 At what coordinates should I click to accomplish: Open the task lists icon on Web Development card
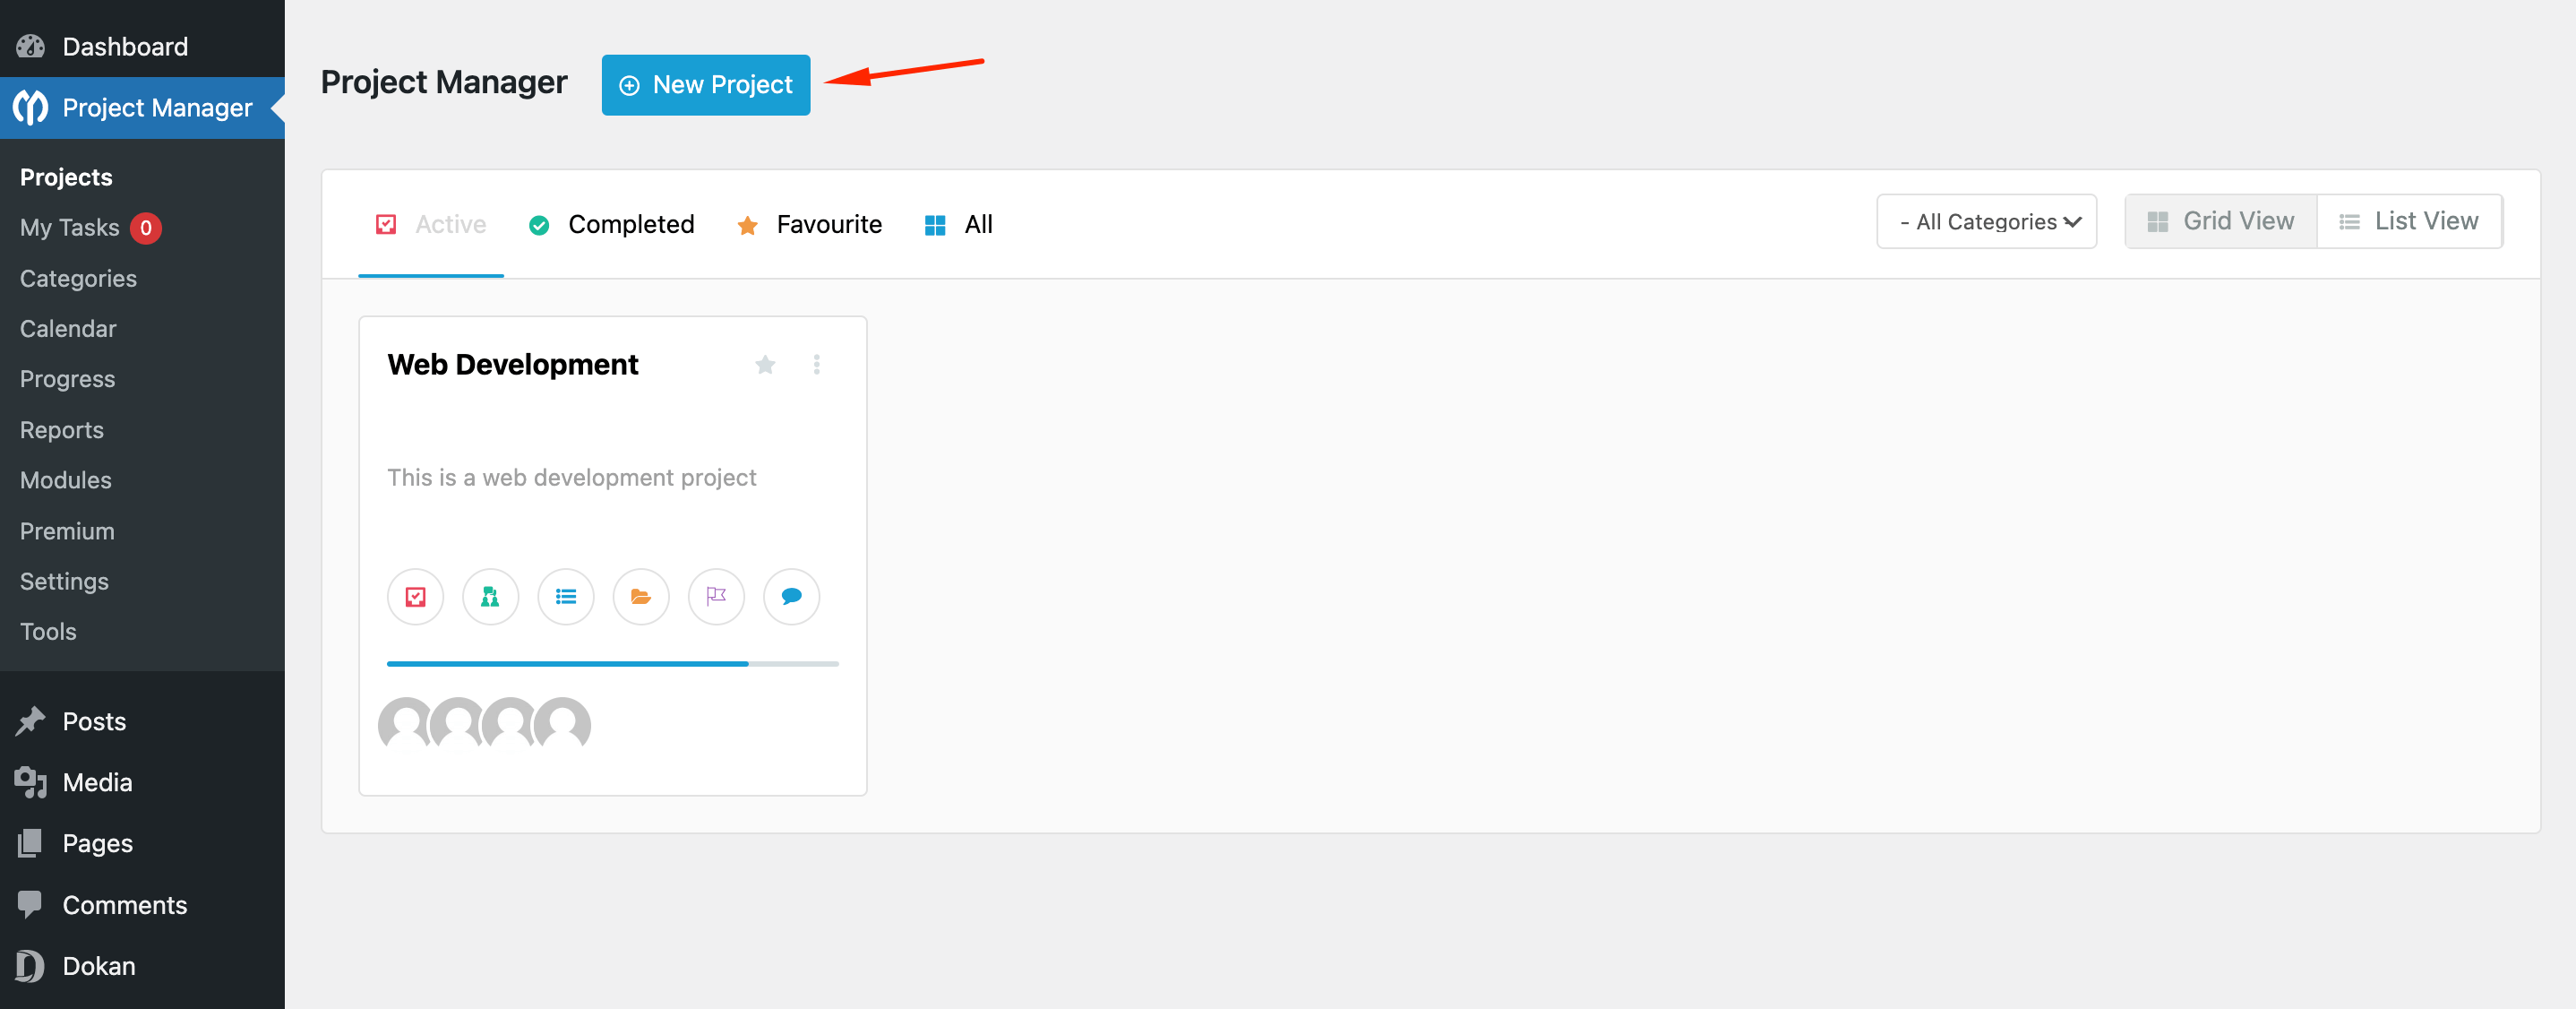point(565,597)
